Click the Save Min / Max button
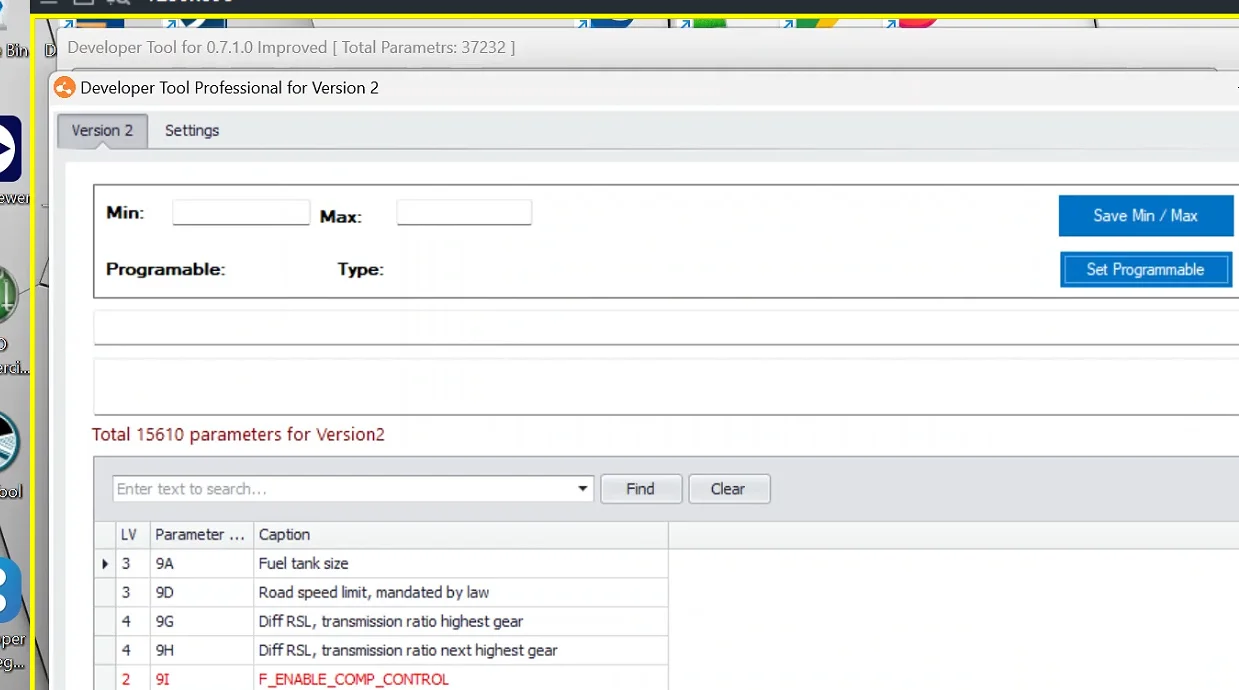Image resolution: width=1239 pixels, height=690 pixels. [1145, 215]
